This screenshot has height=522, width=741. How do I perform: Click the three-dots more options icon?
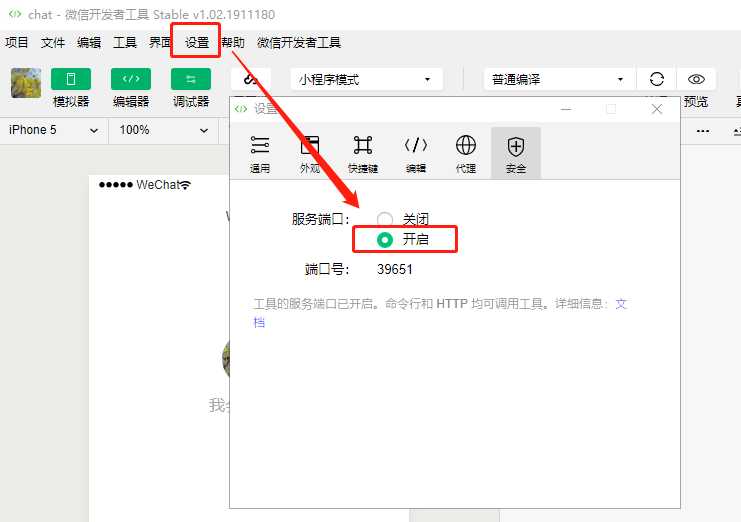[x=703, y=131]
